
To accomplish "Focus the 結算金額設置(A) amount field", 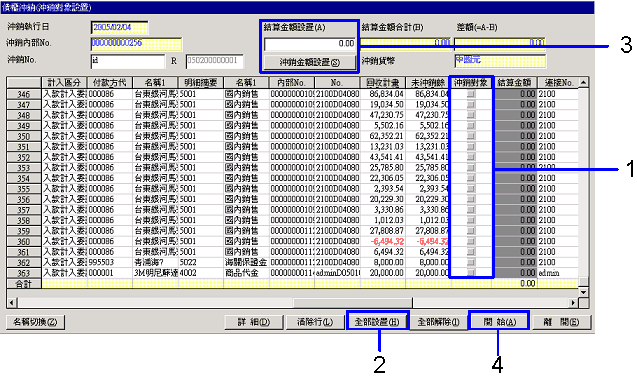I will [310, 43].
